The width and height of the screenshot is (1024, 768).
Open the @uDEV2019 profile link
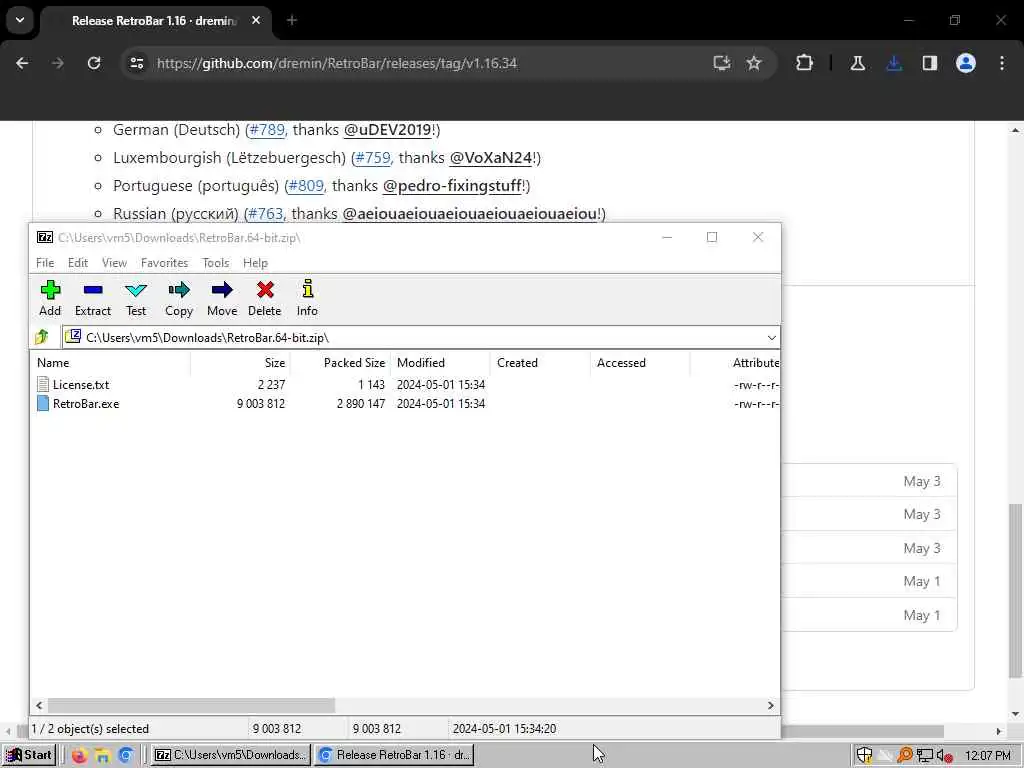[x=388, y=129]
